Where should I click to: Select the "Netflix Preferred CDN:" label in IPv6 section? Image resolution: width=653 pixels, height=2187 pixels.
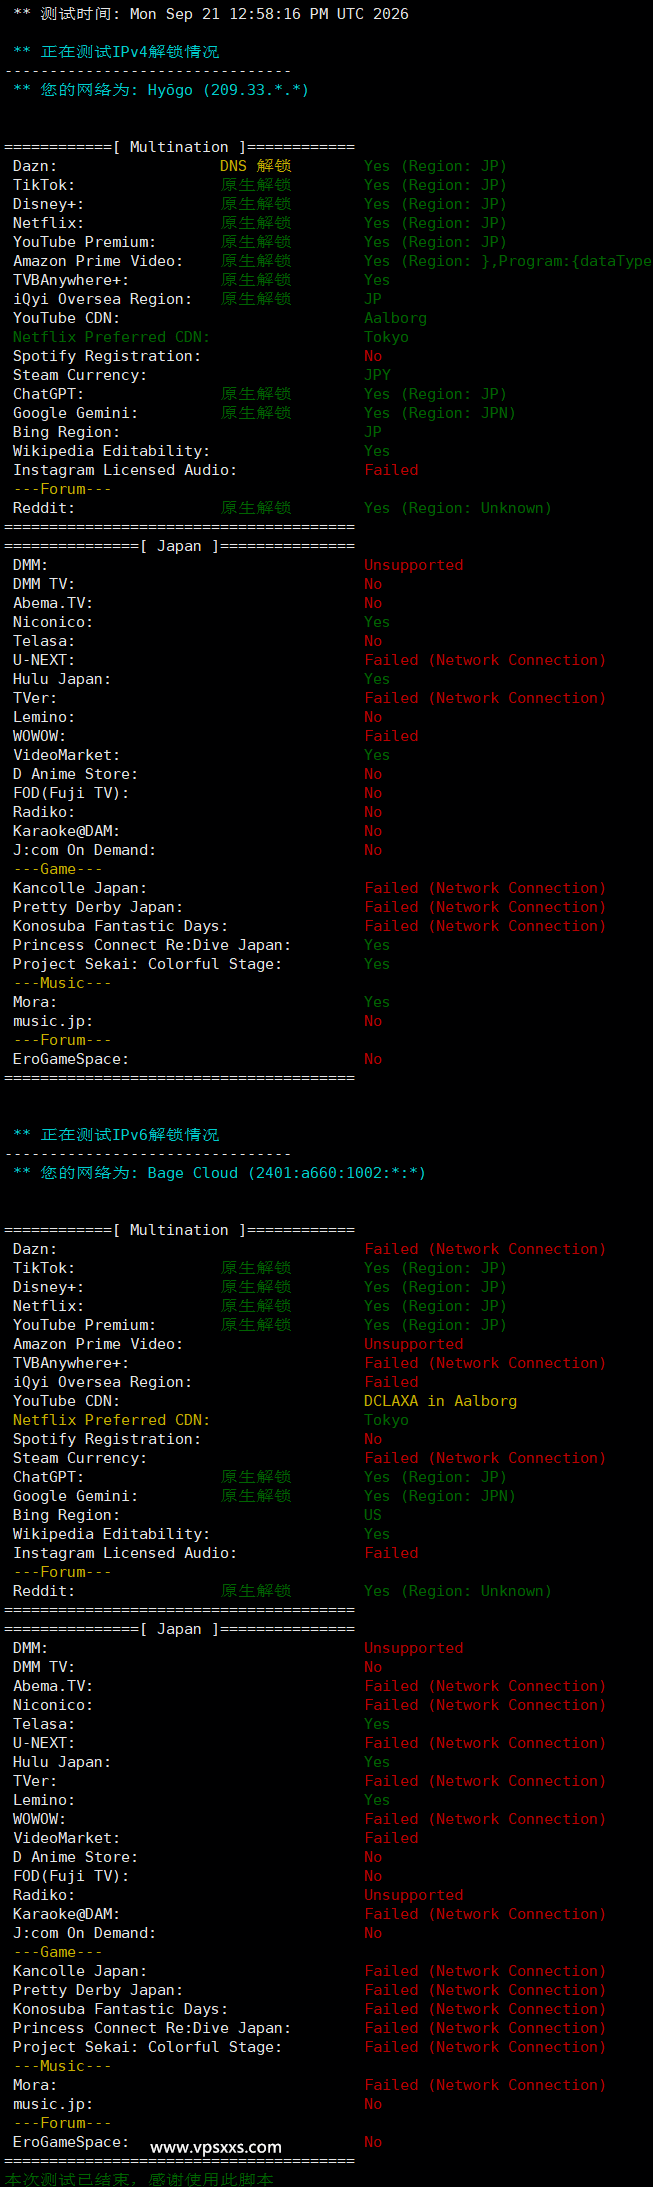coord(111,1420)
